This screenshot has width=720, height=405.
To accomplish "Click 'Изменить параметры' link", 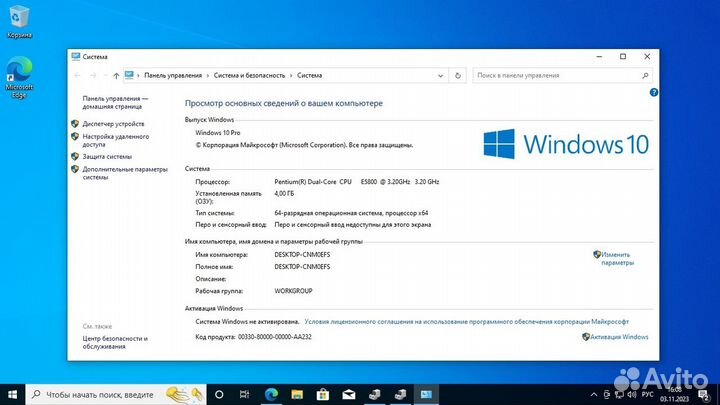I will click(617, 259).
